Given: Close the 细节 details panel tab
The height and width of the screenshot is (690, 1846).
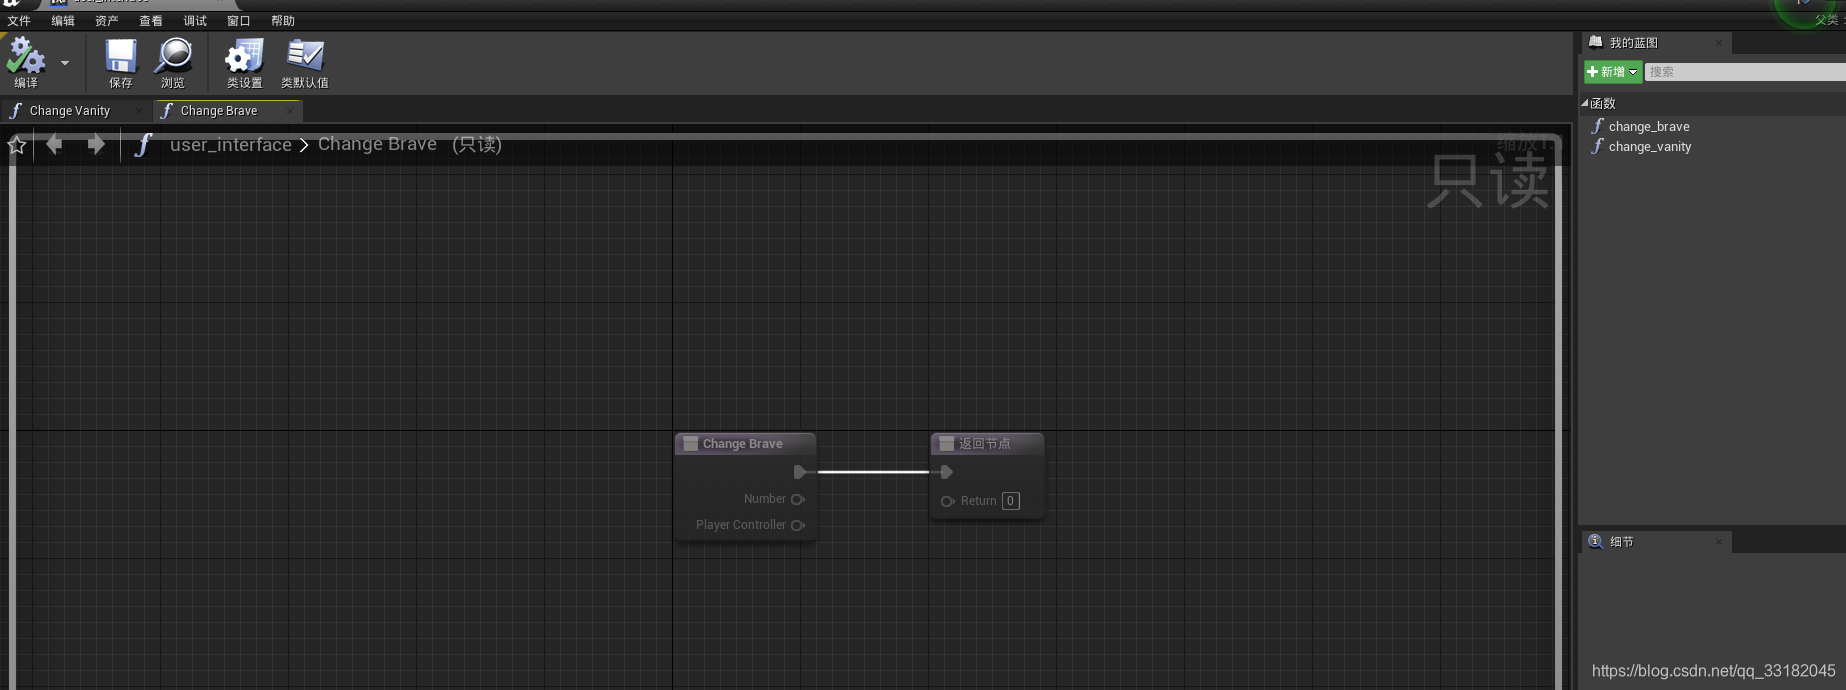Looking at the screenshot, I should pos(1719,541).
